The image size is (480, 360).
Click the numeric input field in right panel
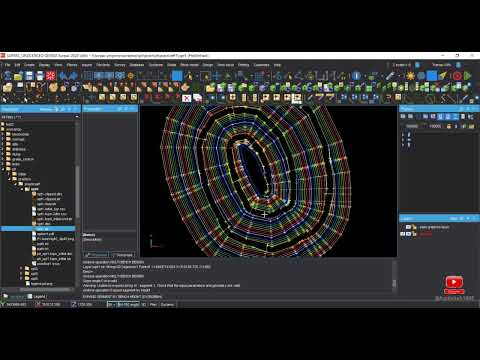tap(435, 126)
